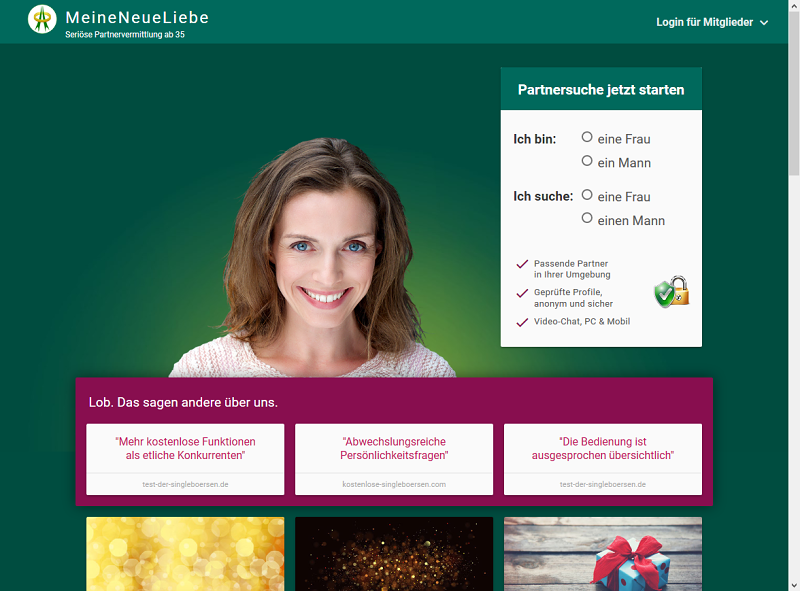Click the scrollbar up arrow
Viewport: 800px width, 591px height.
pyautogui.click(x=794, y=6)
